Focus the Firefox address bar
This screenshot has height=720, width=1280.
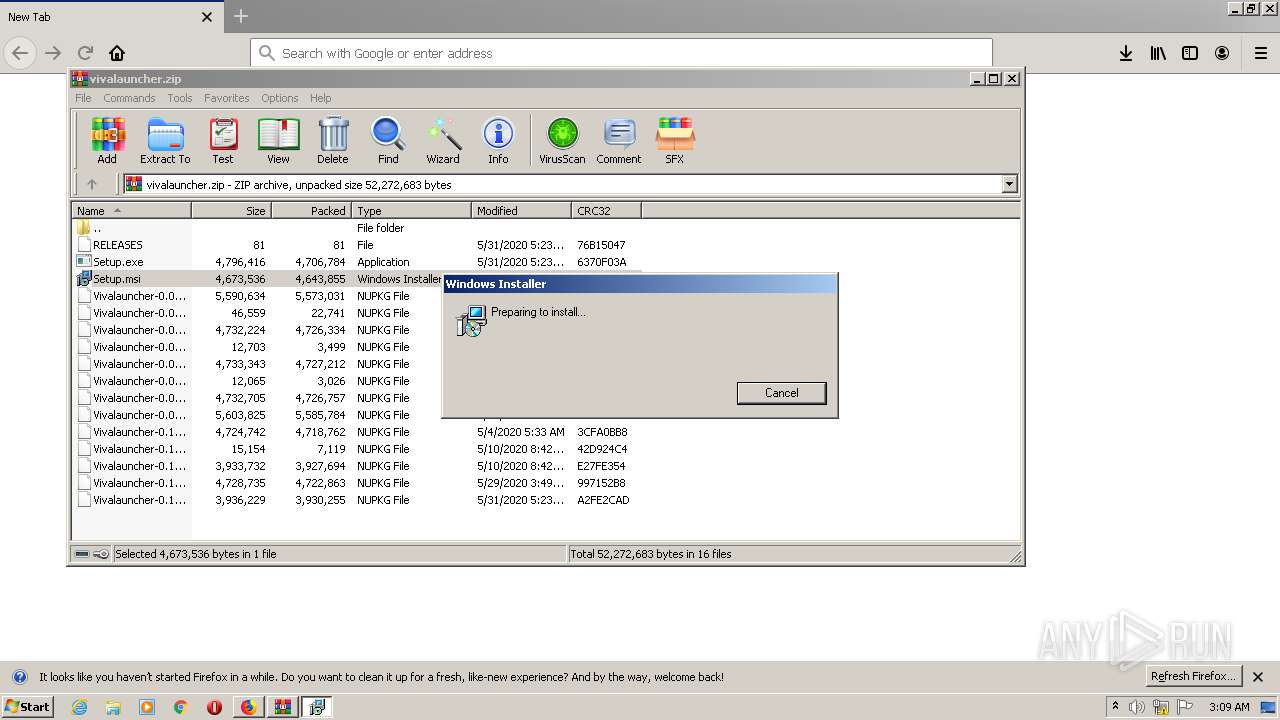pos(621,53)
